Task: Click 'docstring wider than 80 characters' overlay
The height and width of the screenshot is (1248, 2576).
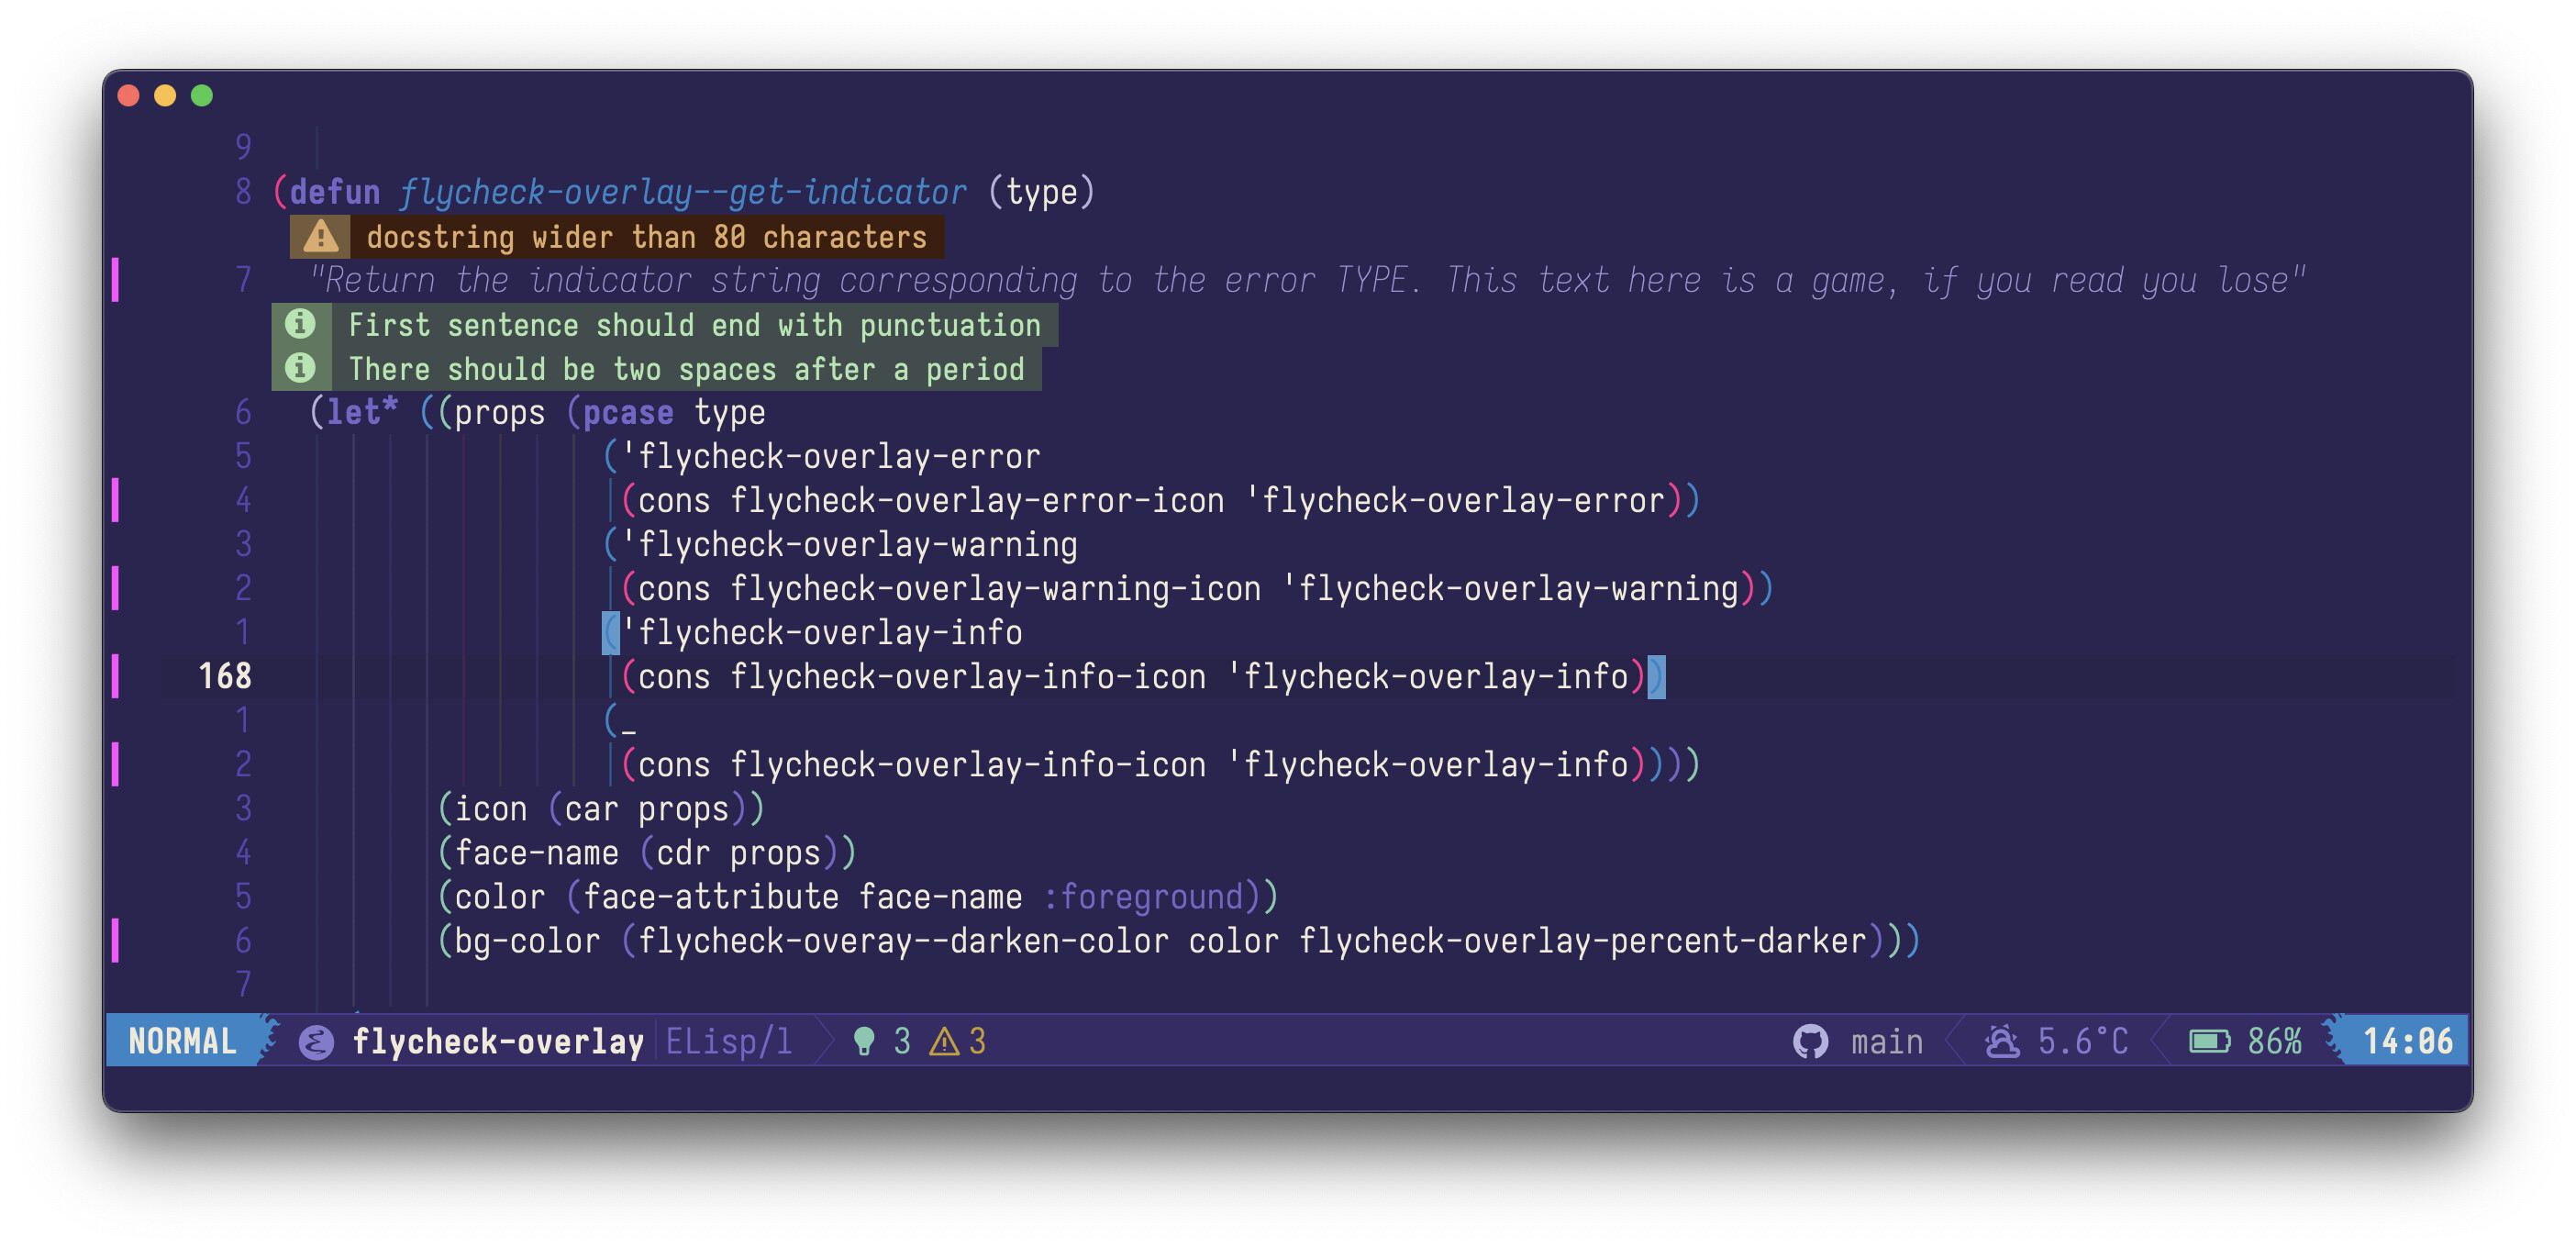Action: (646, 237)
